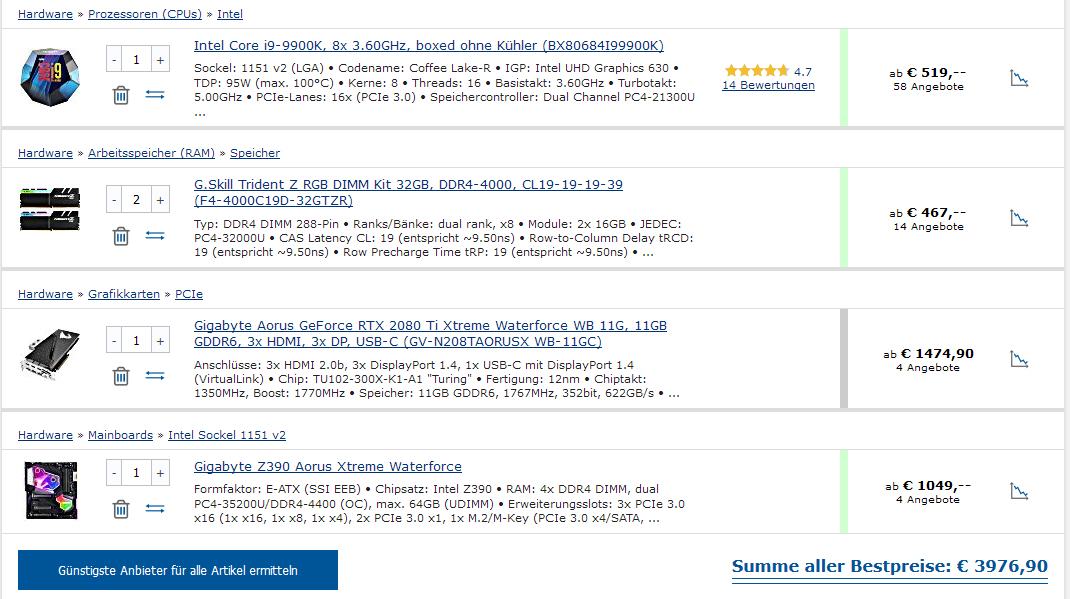Click the swap arrows icon for Gigabyte Z390 Aorus
1070x599 pixels.
click(x=155, y=508)
